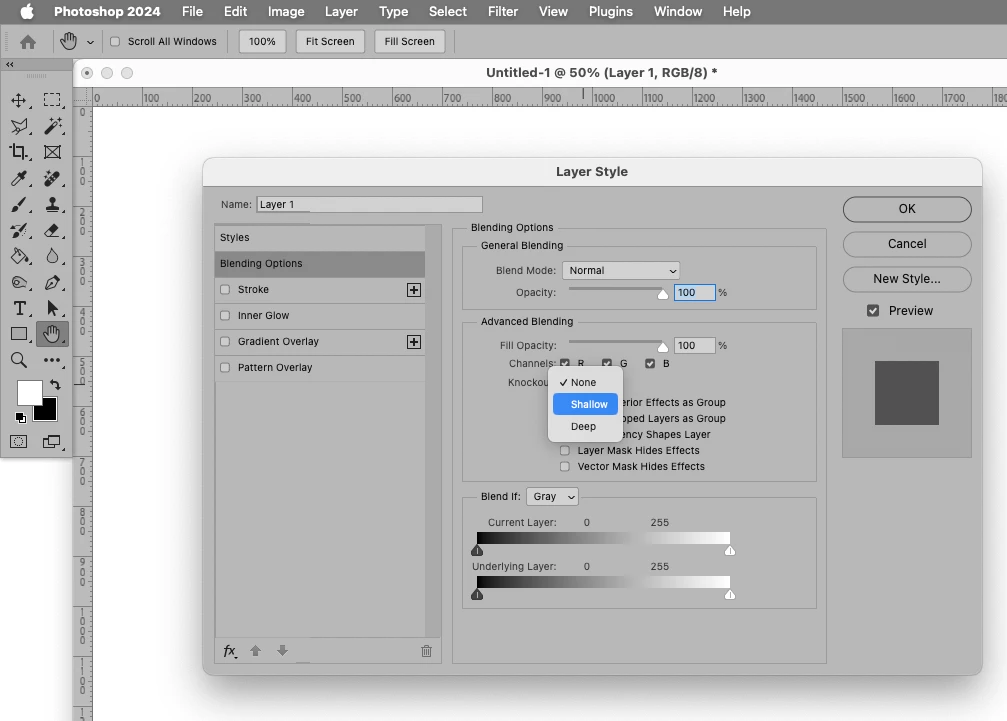1007x721 pixels.
Task: Check Layer Mask Hides Effects
Action: [x=565, y=451]
